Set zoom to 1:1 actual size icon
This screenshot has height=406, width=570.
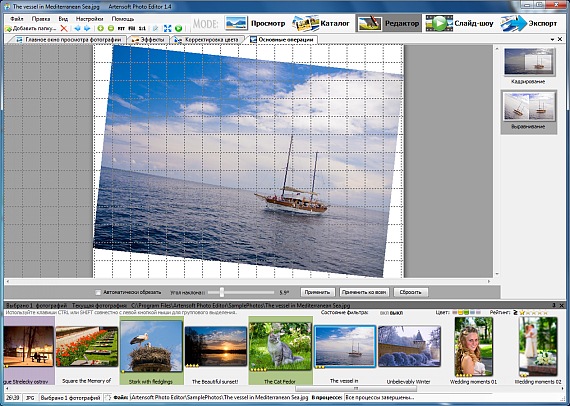click(142, 28)
